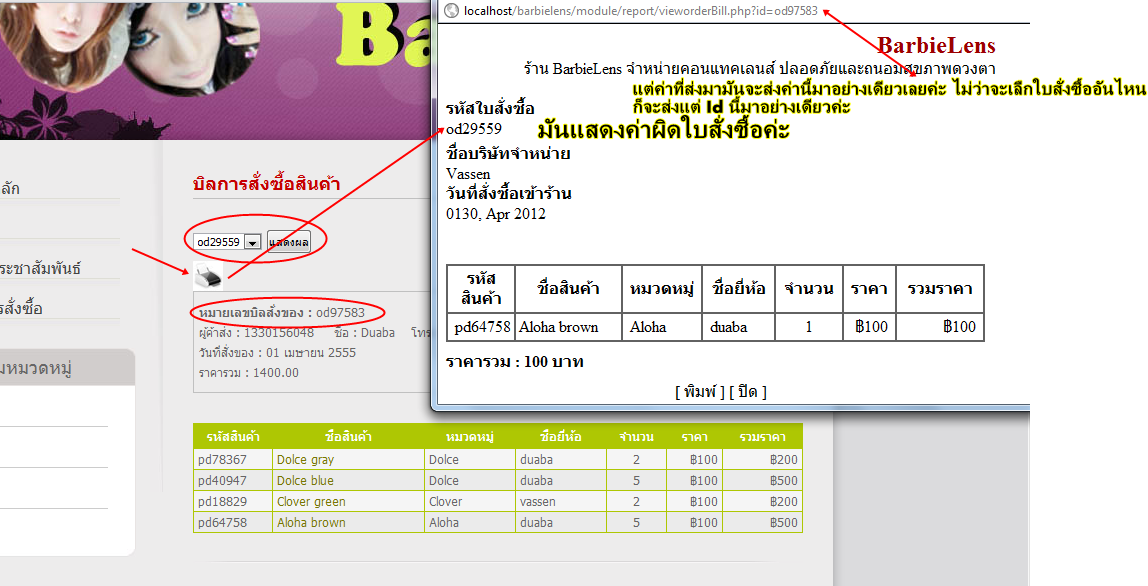Click the Dolce blue product name
1148x586 pixels.
point(305,481)
